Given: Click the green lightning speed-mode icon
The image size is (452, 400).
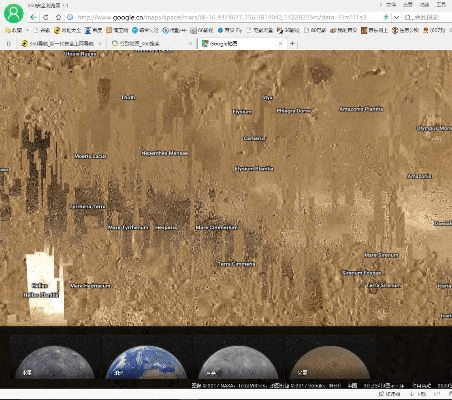Looking at the screenshot, I should click(386, 17).
